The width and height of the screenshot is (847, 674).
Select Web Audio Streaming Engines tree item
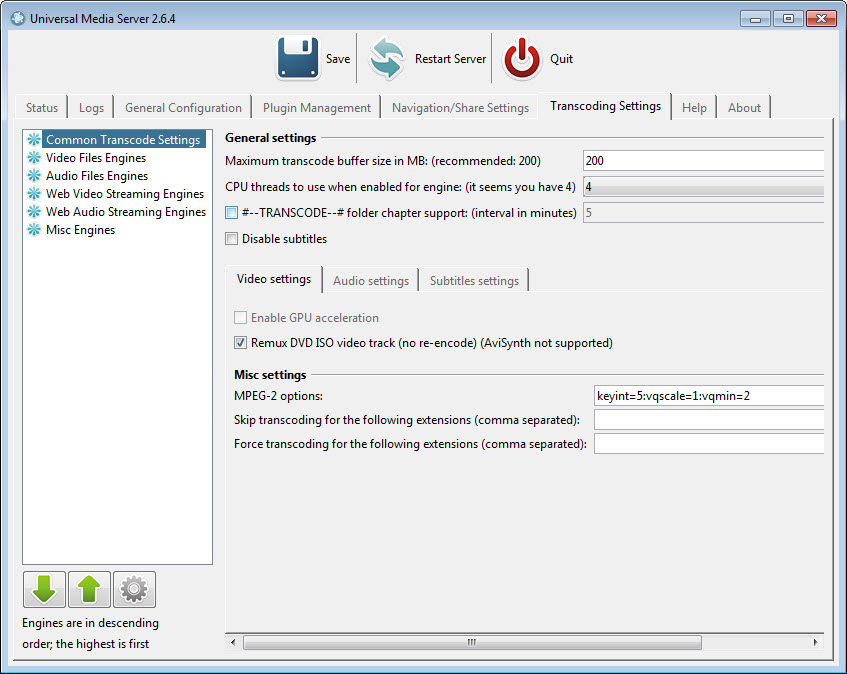pyautogui.click(x=126, y=211)
